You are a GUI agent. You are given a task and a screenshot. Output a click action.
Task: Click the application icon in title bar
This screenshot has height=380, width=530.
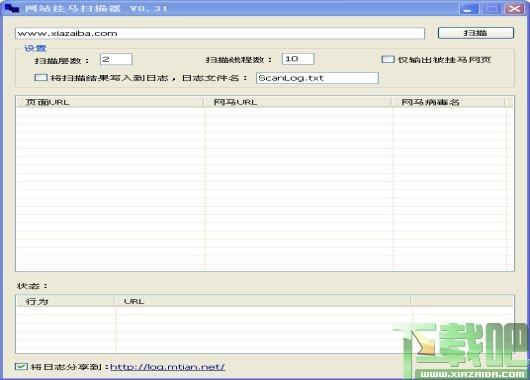coord(12,8)
